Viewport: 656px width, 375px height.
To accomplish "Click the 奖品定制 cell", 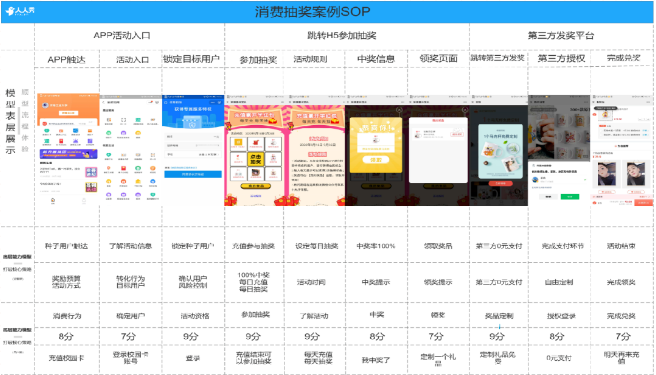I will (499, 316).
